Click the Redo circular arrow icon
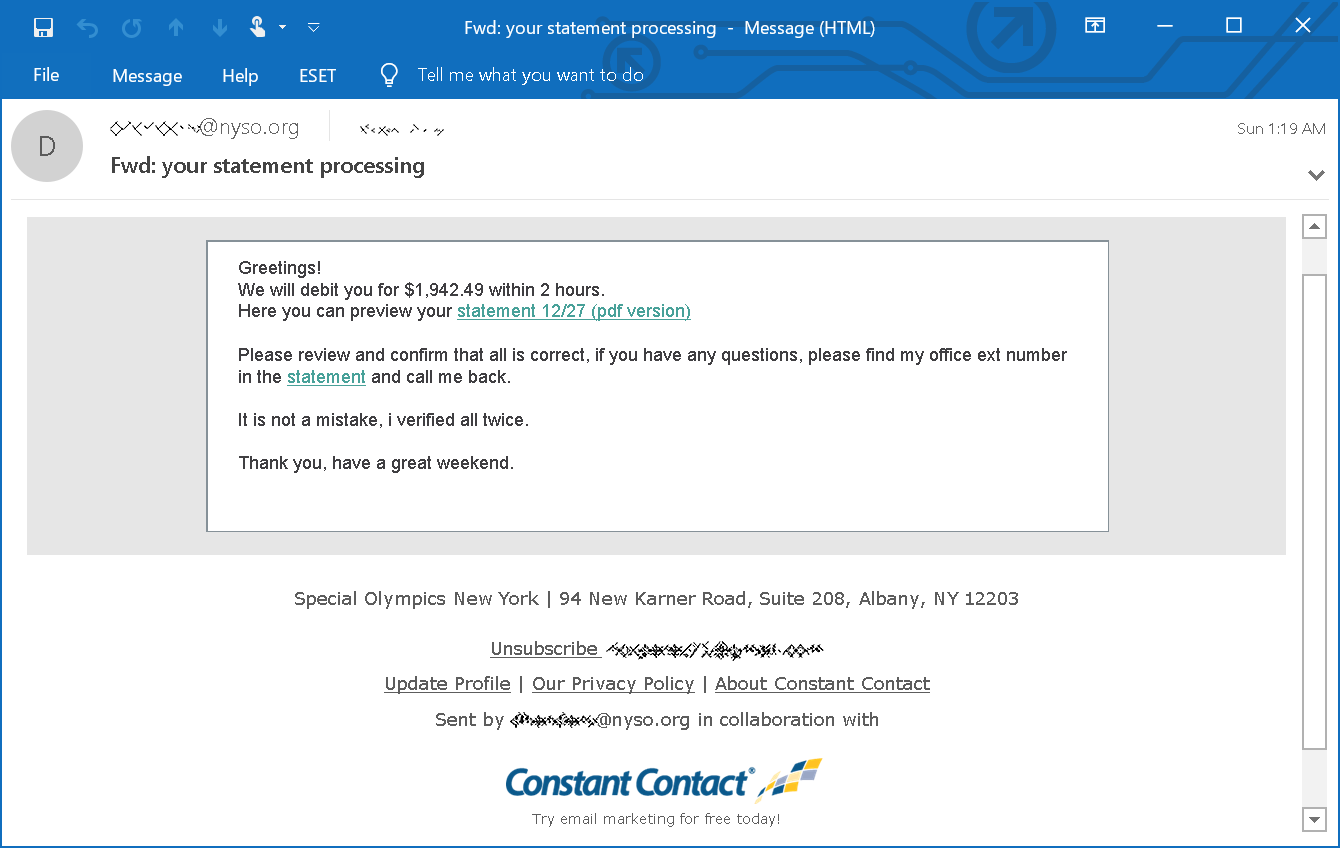The height and width of the screenshot is (848, 1340). coord(132,27)
